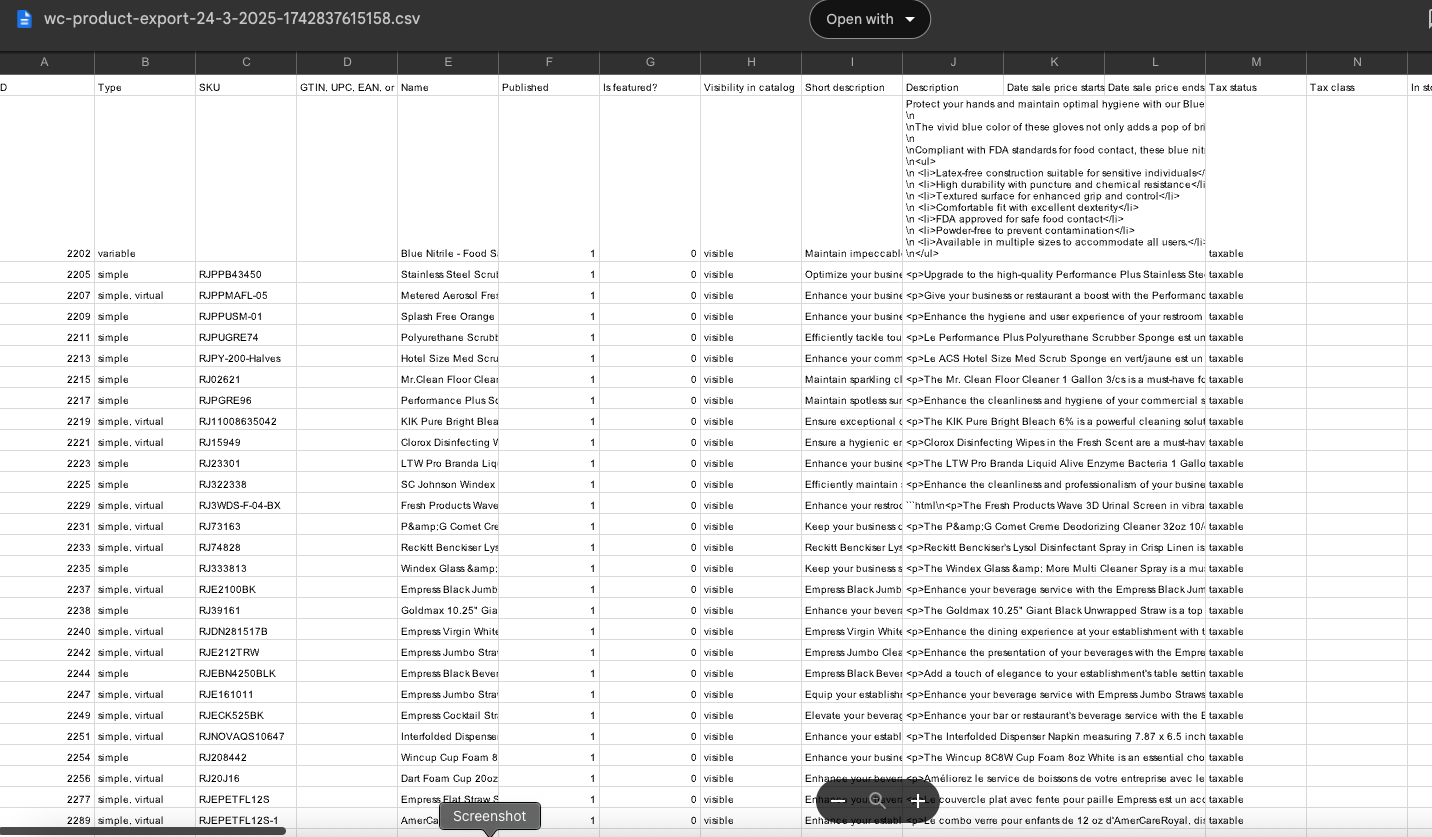Screen dimensions: 1432x837
Task: Reset zoom using the magnifier icon
Action: 877,801
